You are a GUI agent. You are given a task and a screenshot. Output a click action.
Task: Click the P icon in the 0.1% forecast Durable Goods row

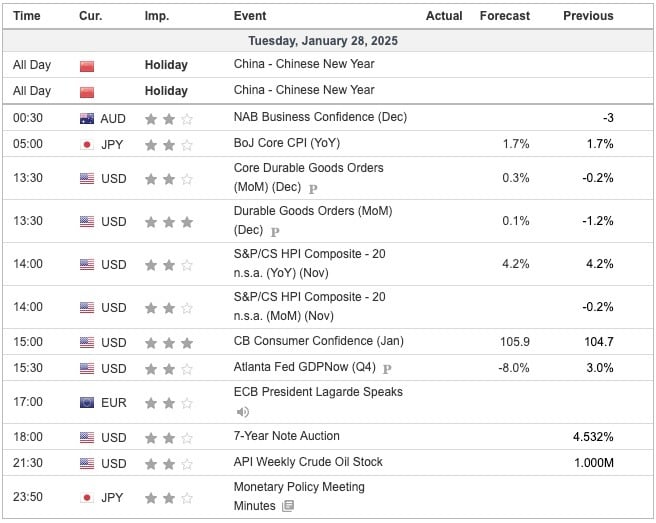pyautogui.click(x=275, y=232)
